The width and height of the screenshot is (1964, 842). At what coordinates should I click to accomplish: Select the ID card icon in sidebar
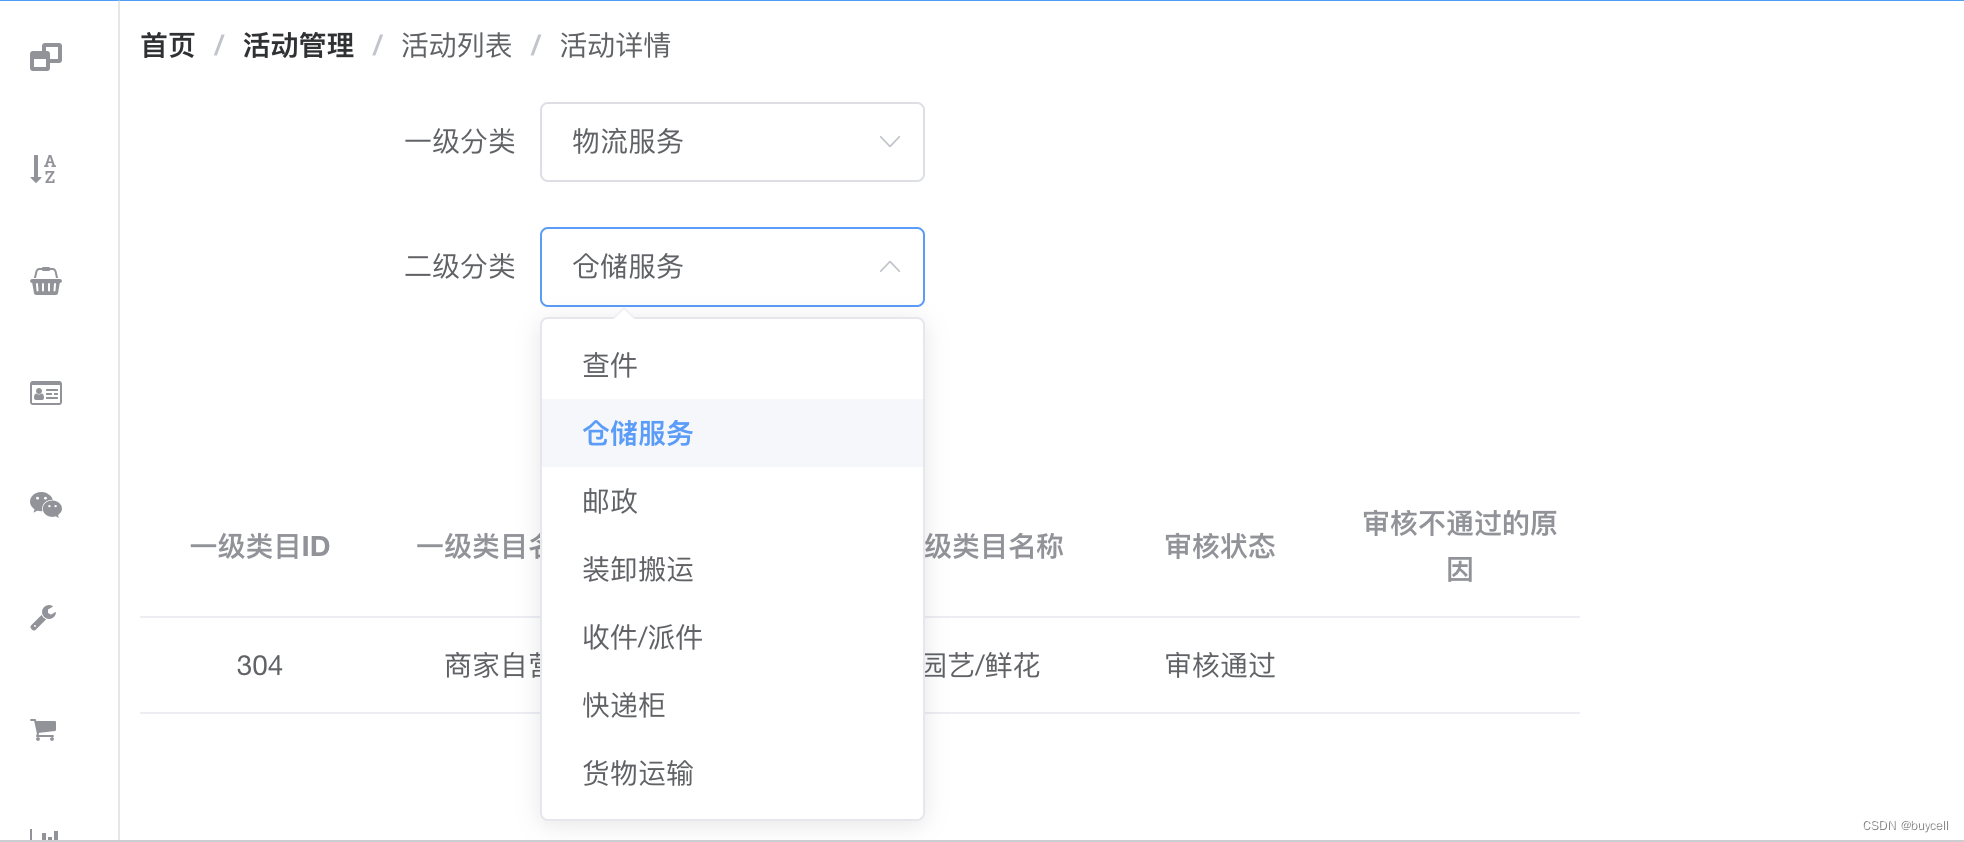pos(46,393)
